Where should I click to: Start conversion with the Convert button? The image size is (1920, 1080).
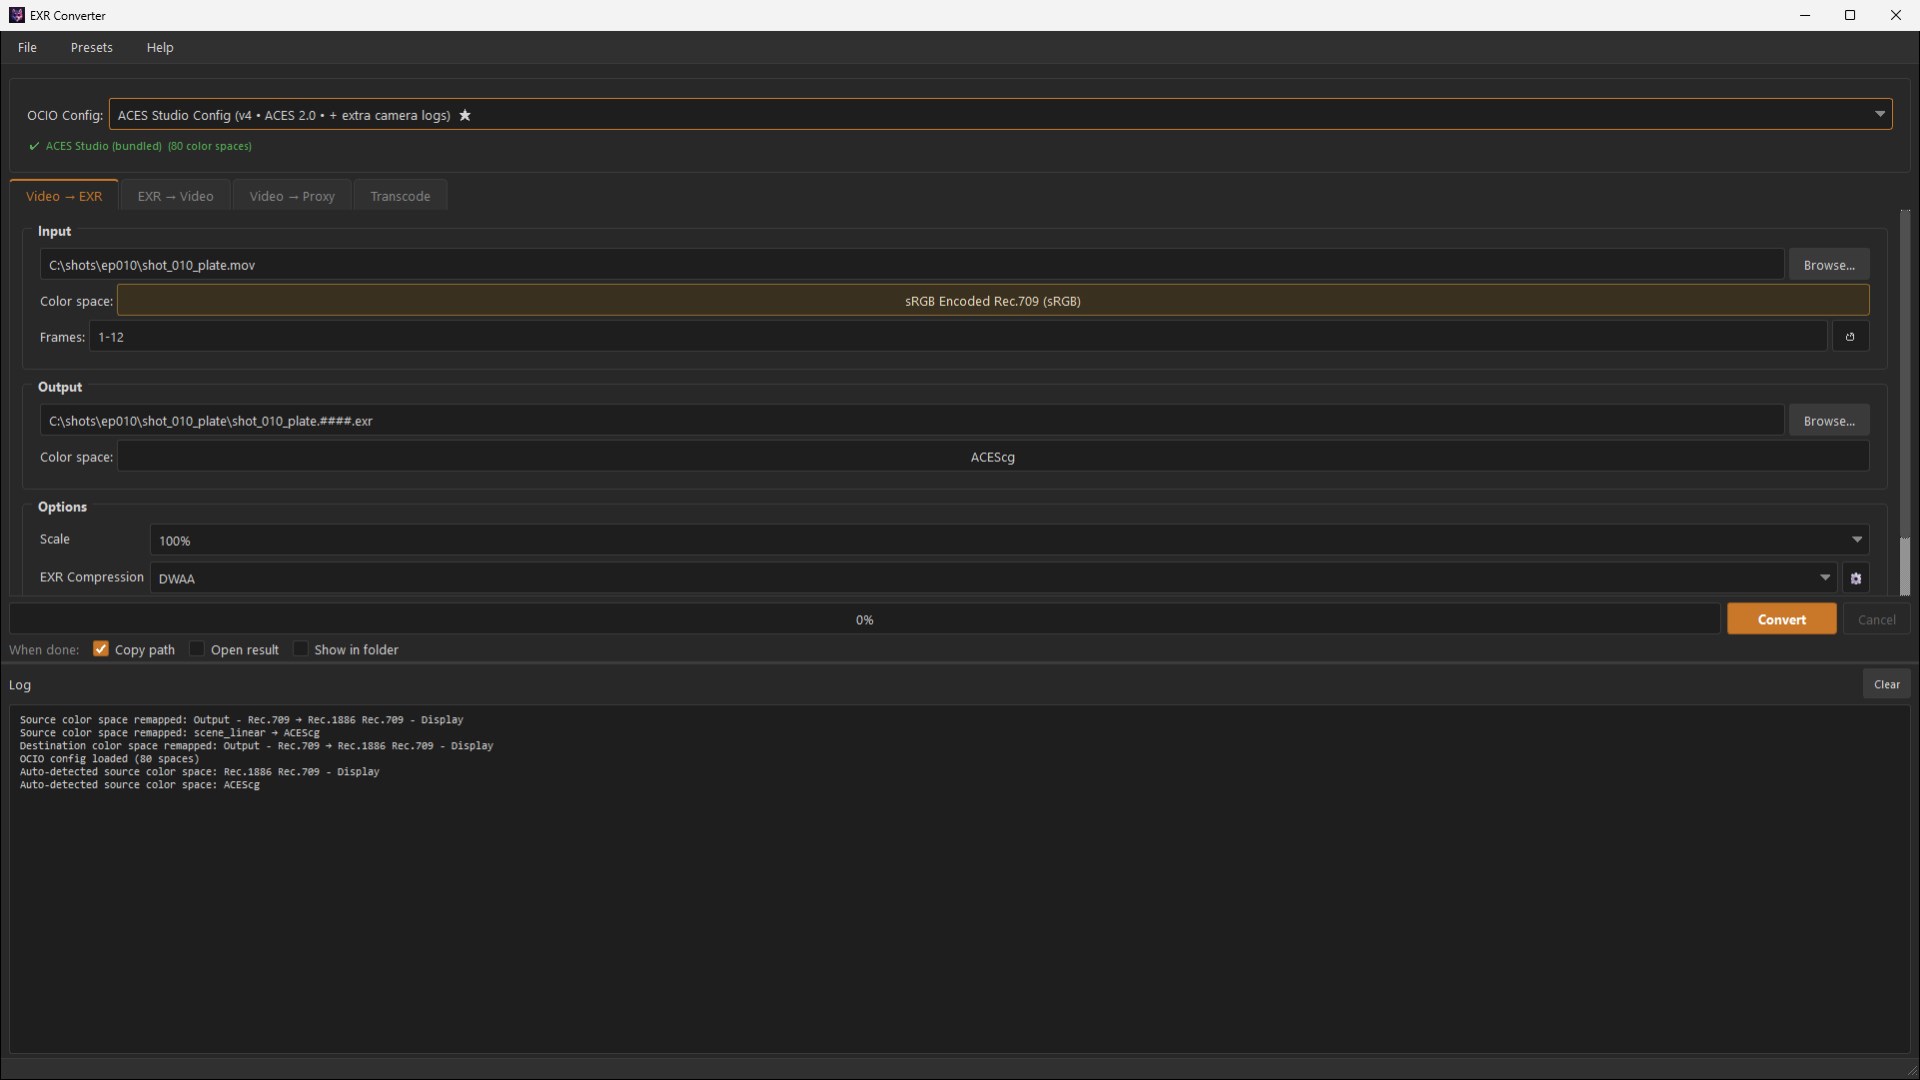[x=1781, y=619]
